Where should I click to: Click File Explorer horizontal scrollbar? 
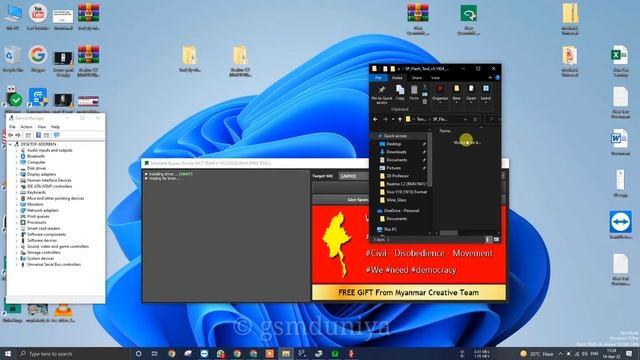(x=449, y=233)
